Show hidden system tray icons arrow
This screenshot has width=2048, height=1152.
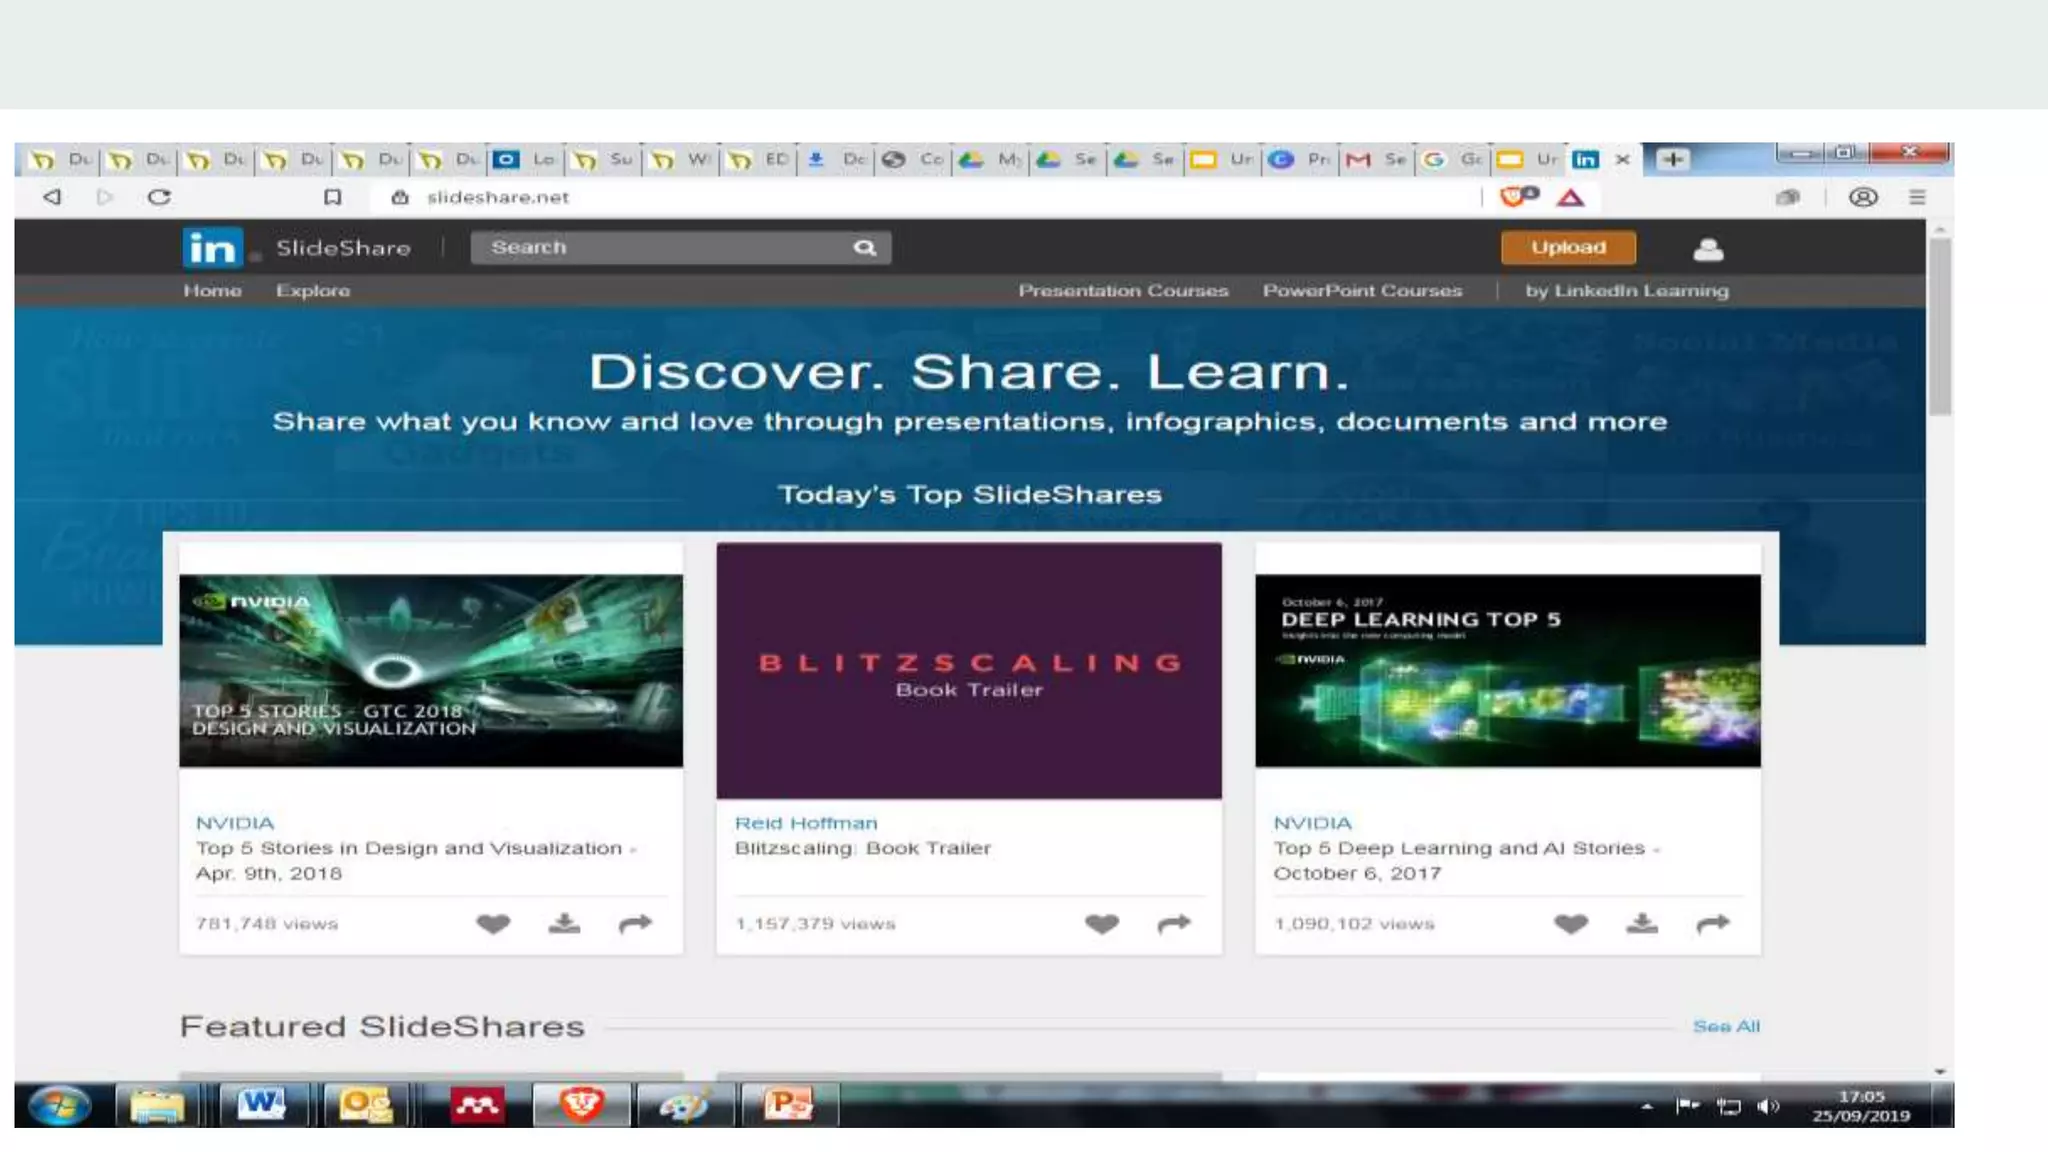(1646, 1106)
